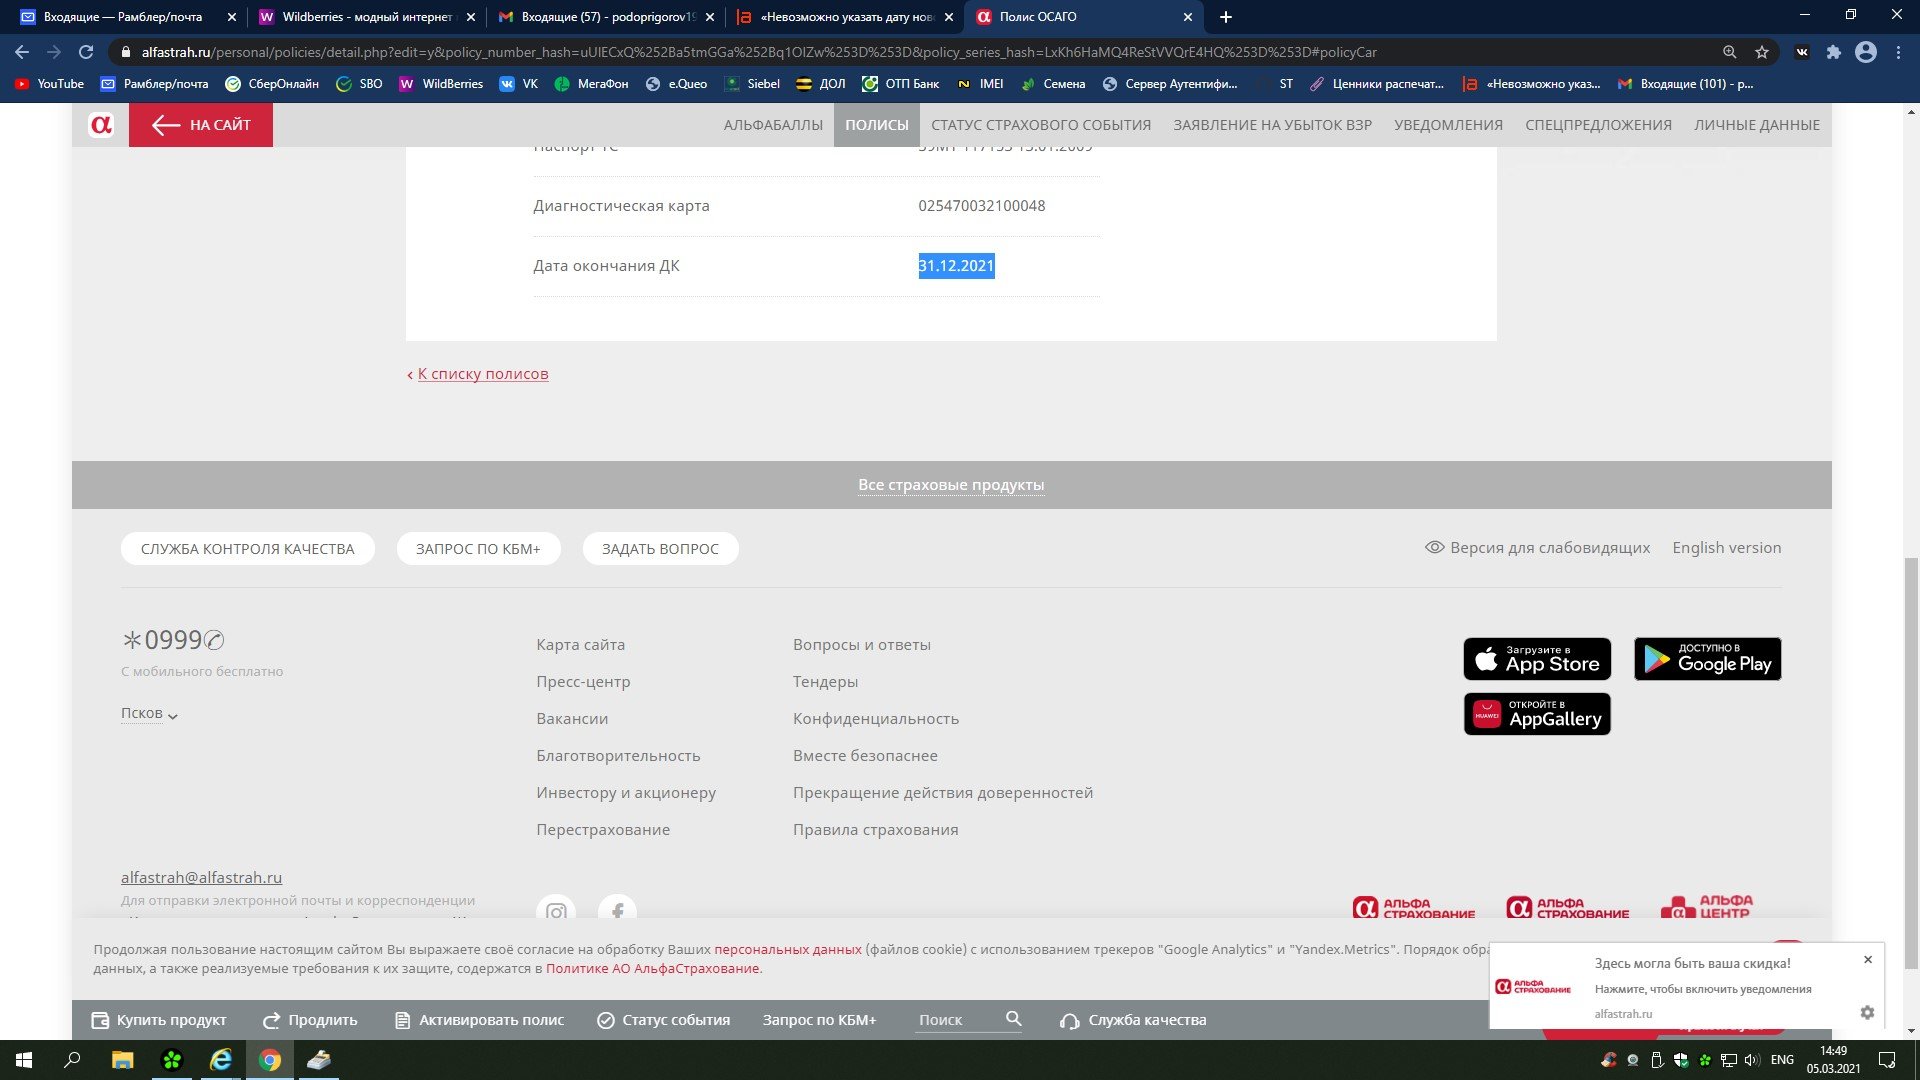This screenshot has width=1920, height=1080.
Task: Open a new browser tab
Action: [1226, 17]
